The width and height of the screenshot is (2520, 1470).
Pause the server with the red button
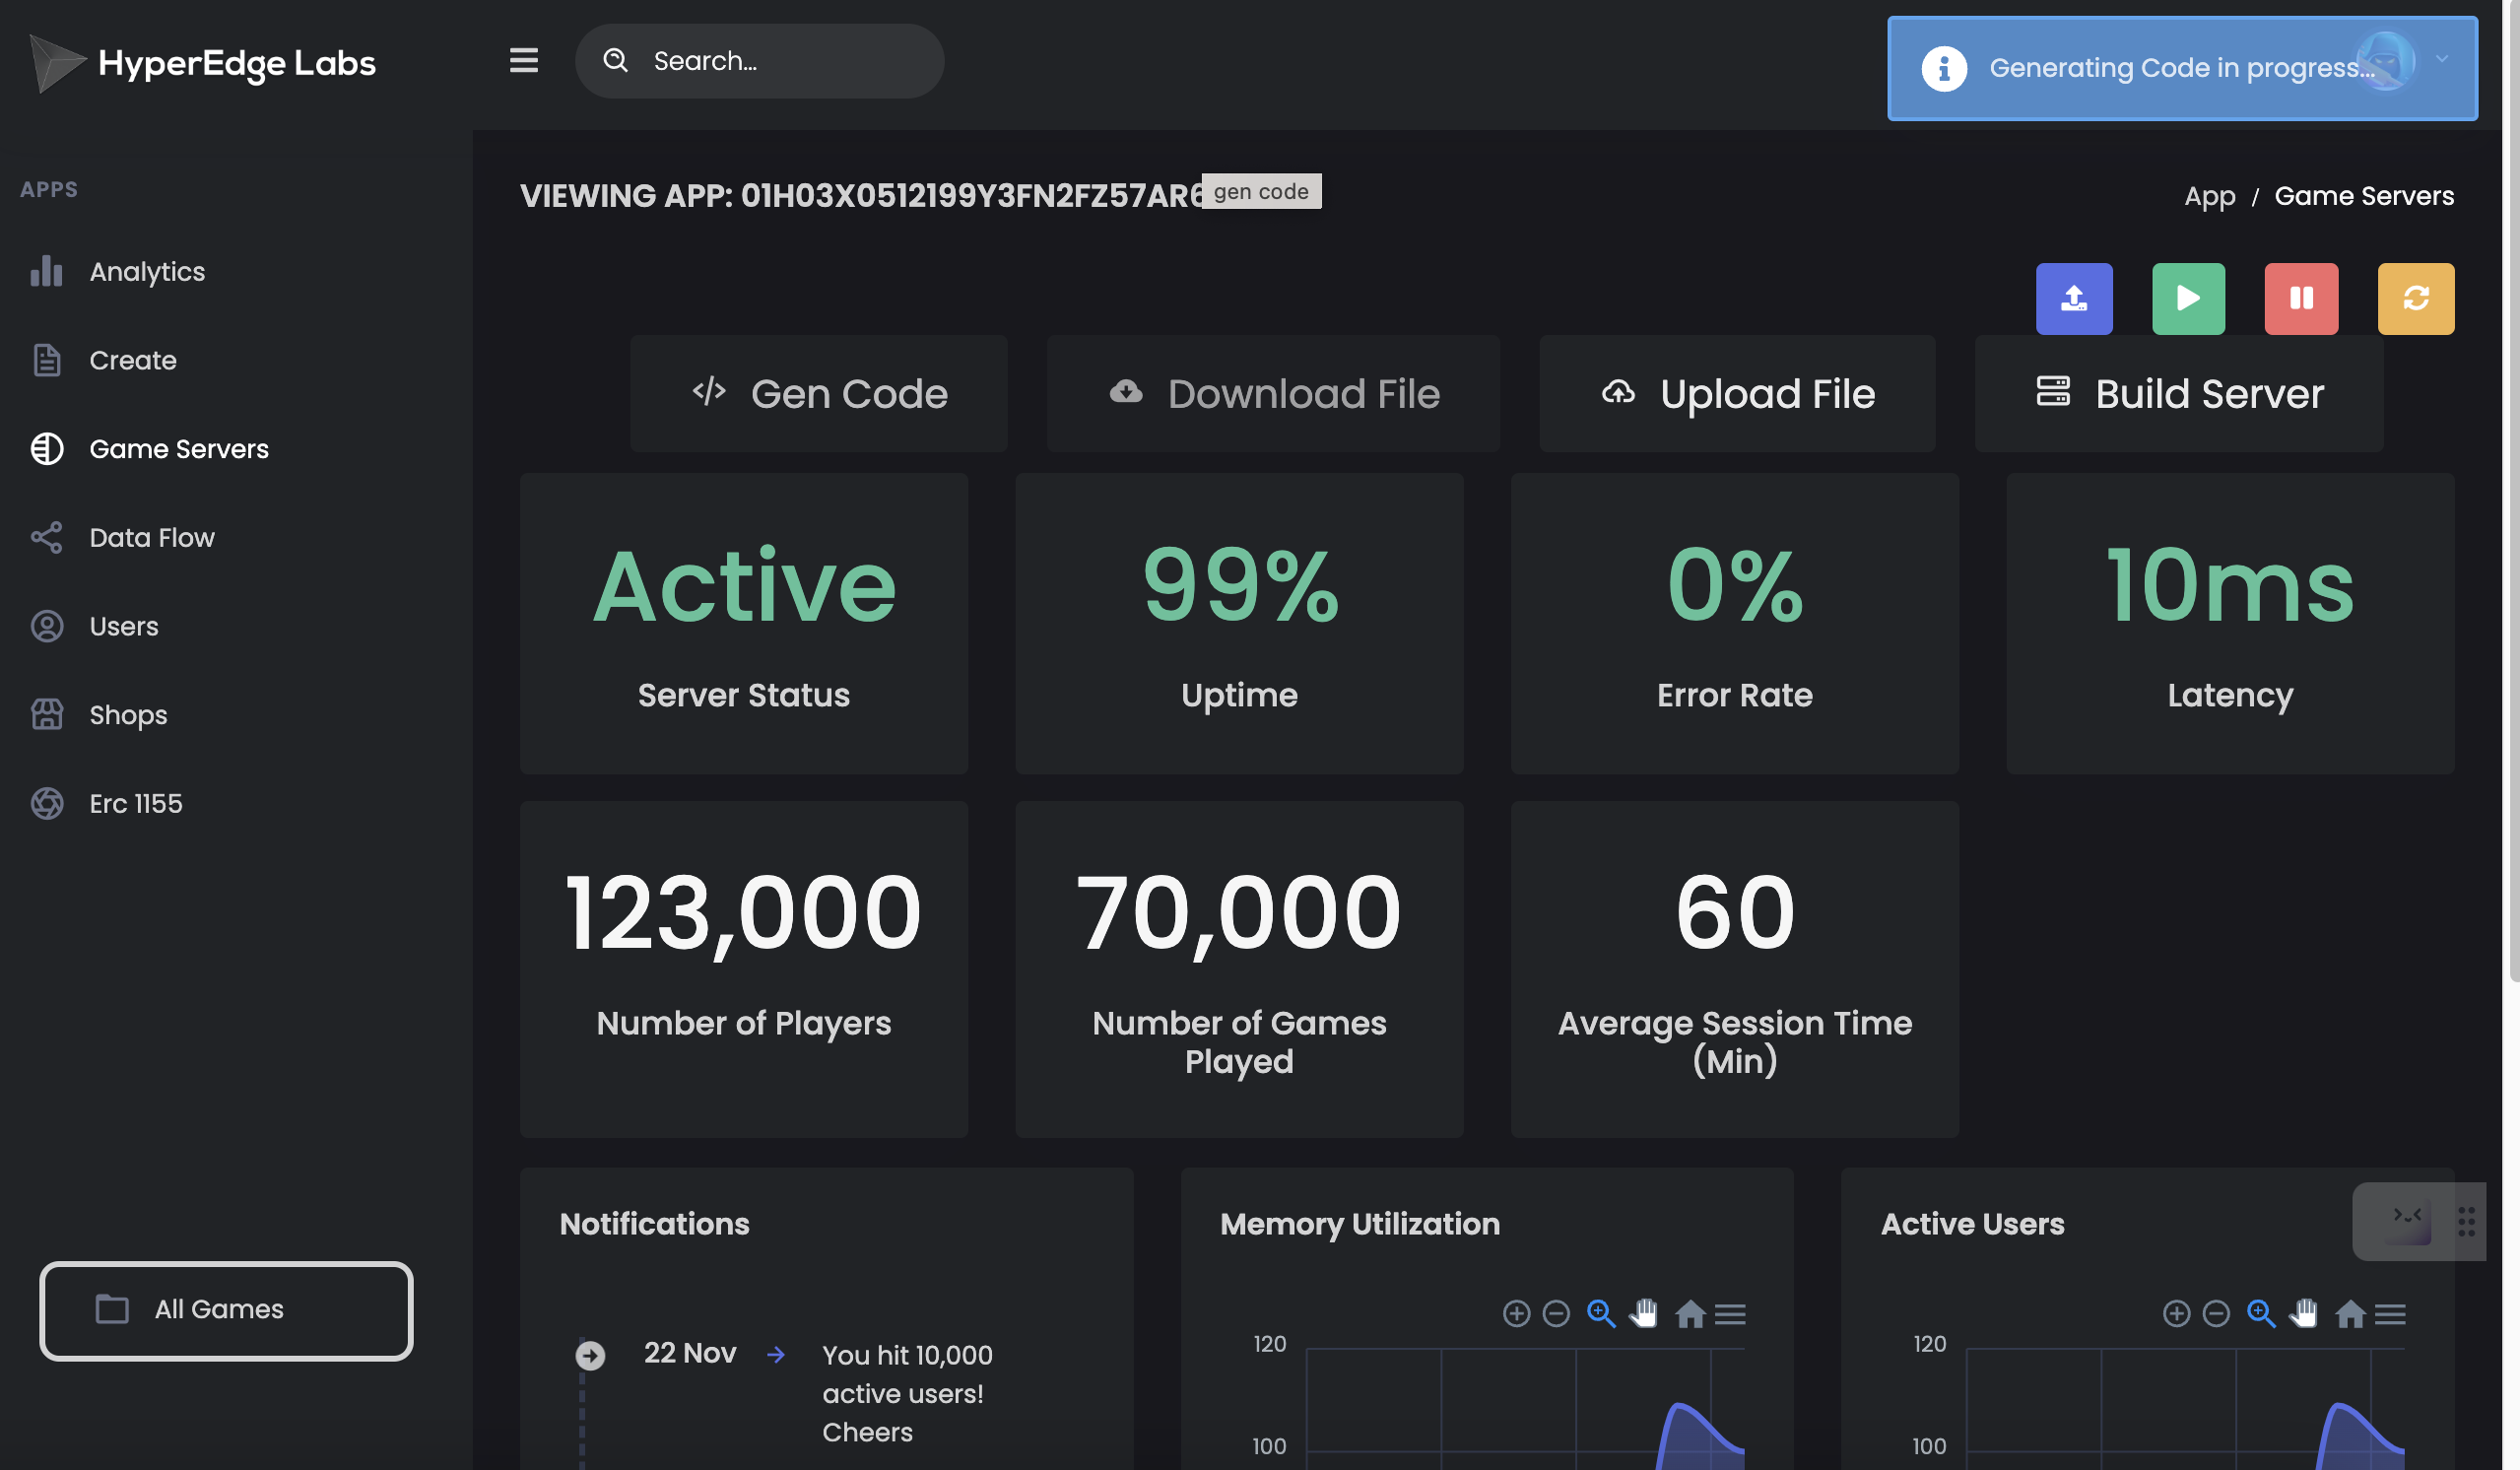[2300, 298]
